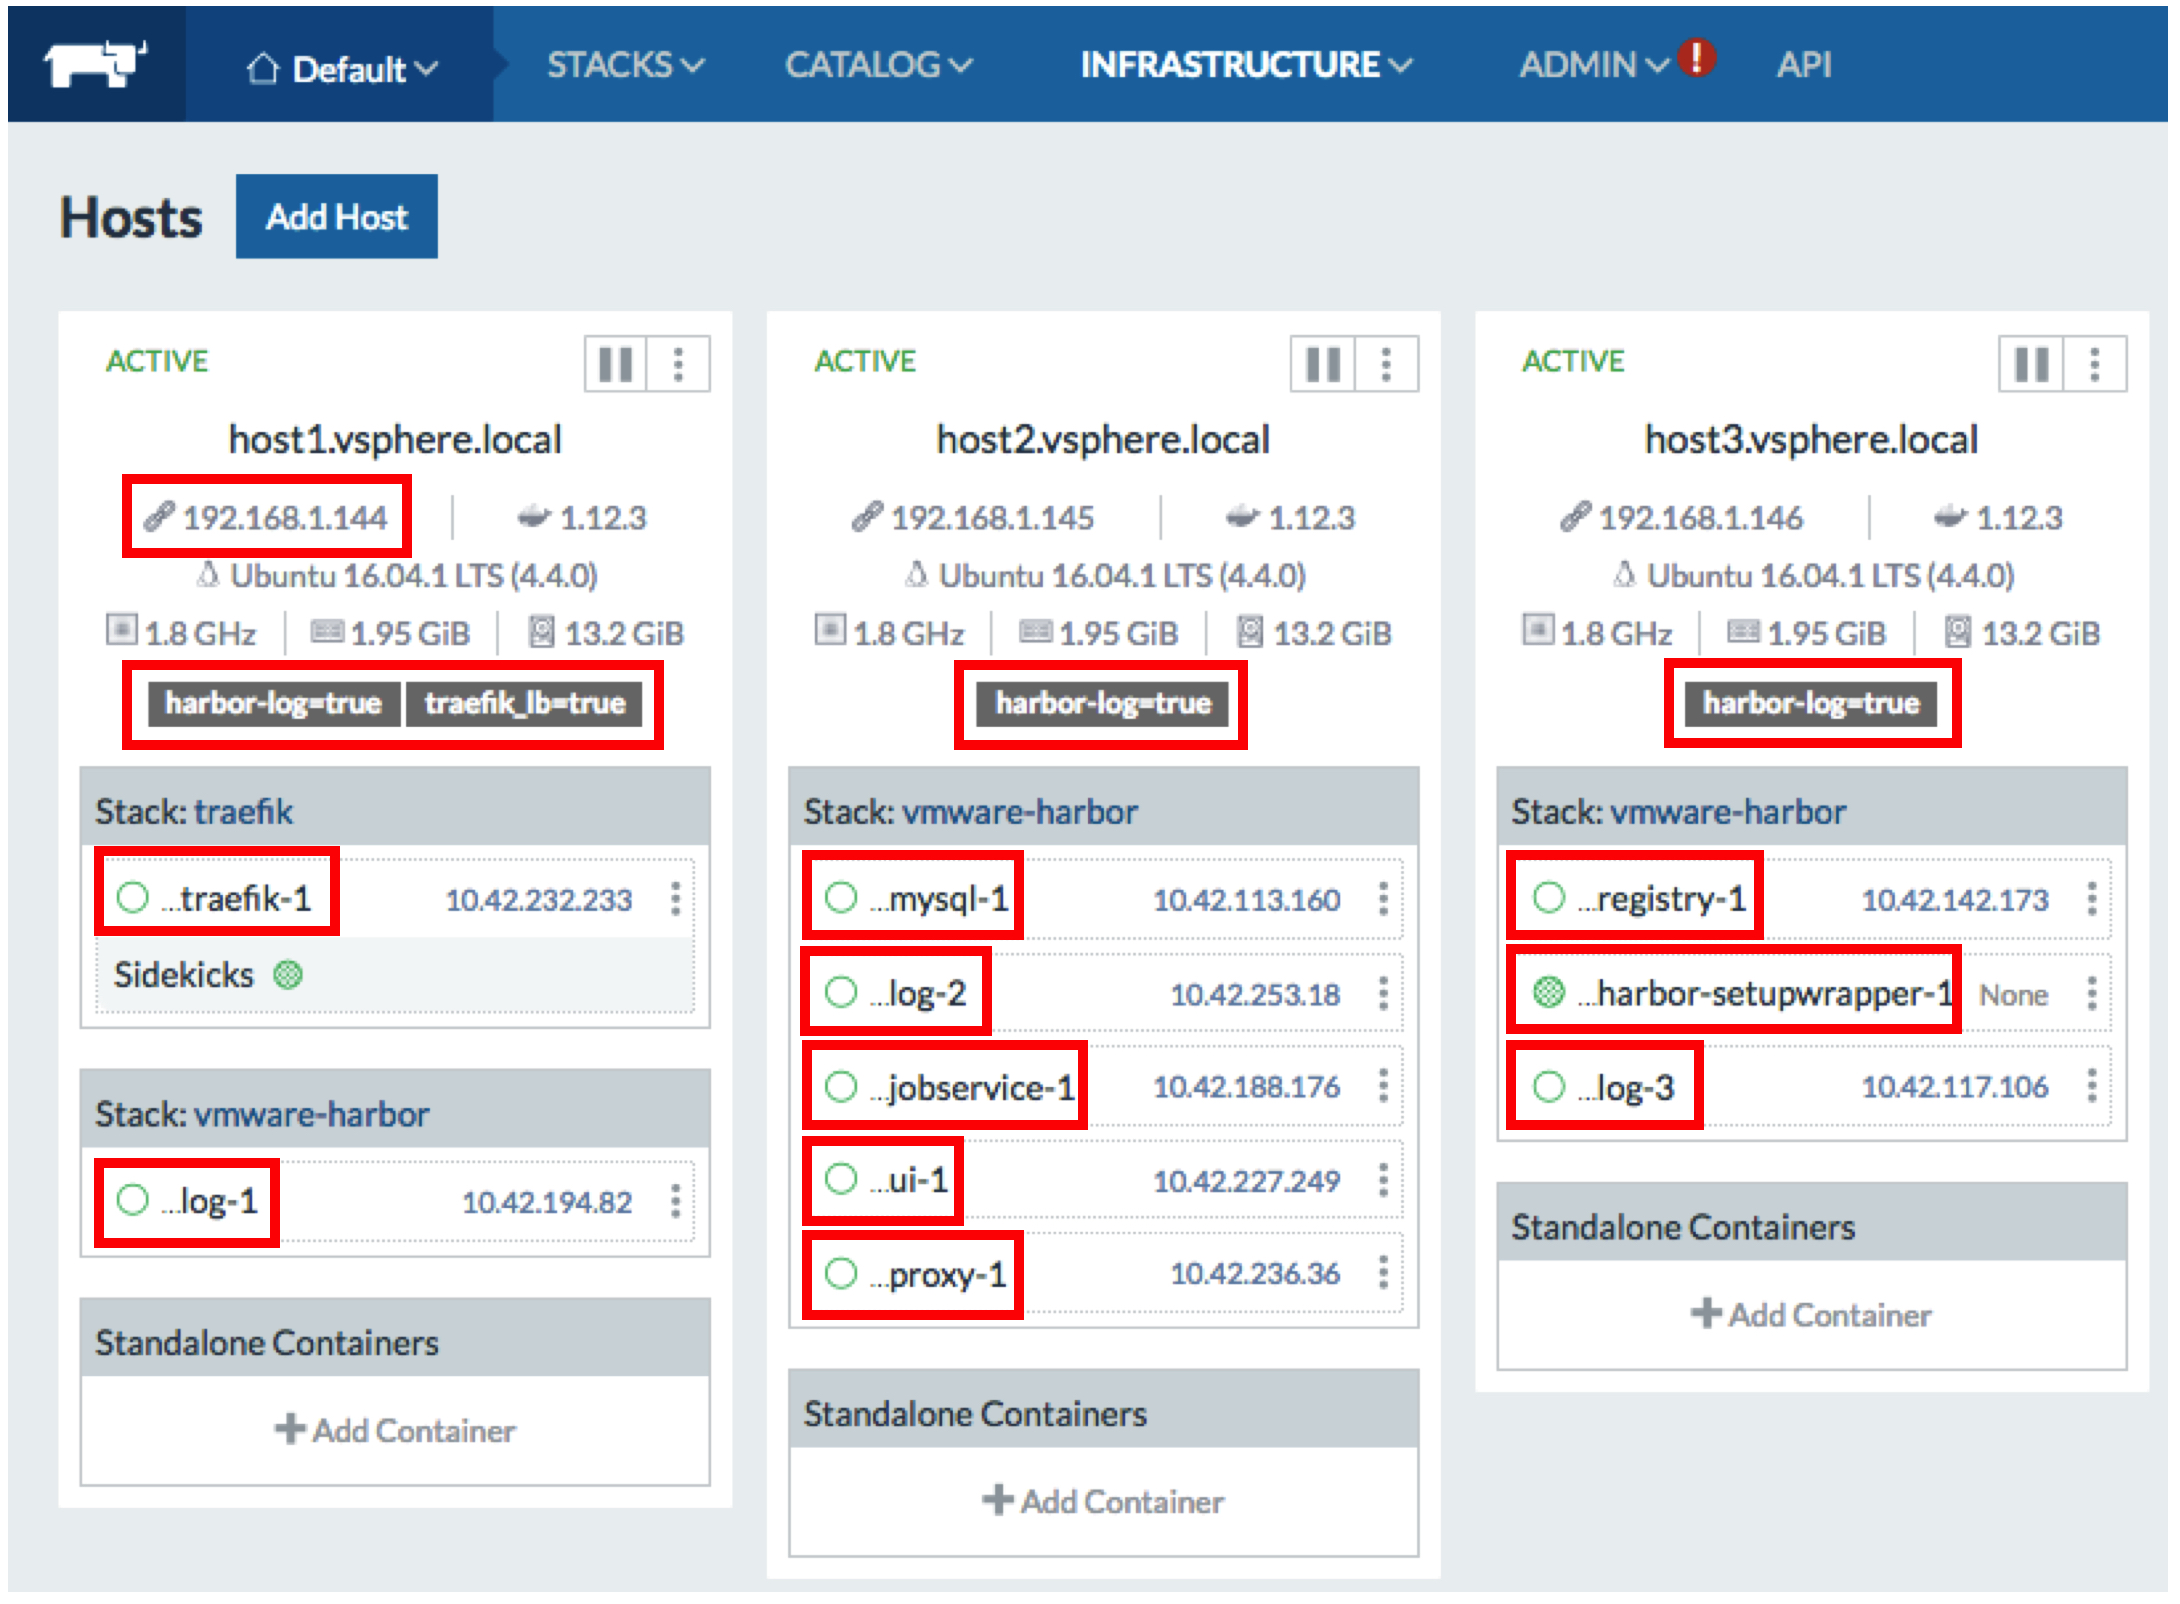
Task: Expand the STACKS dropdown menu
Action: pyautogui.click(x=625, y=65)
